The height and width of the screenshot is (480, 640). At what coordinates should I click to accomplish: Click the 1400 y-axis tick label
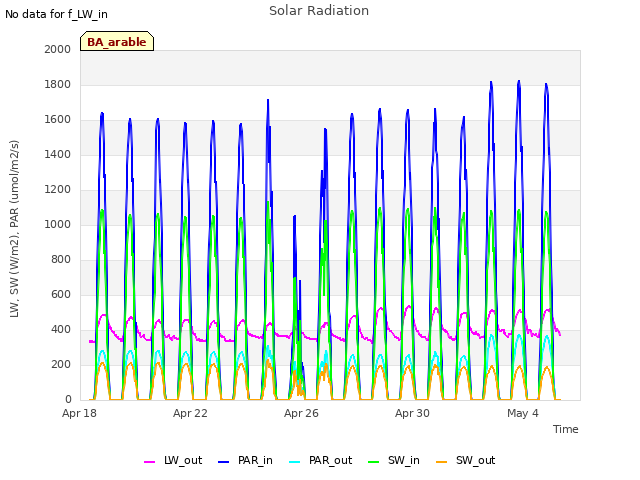tap(58, 154)
